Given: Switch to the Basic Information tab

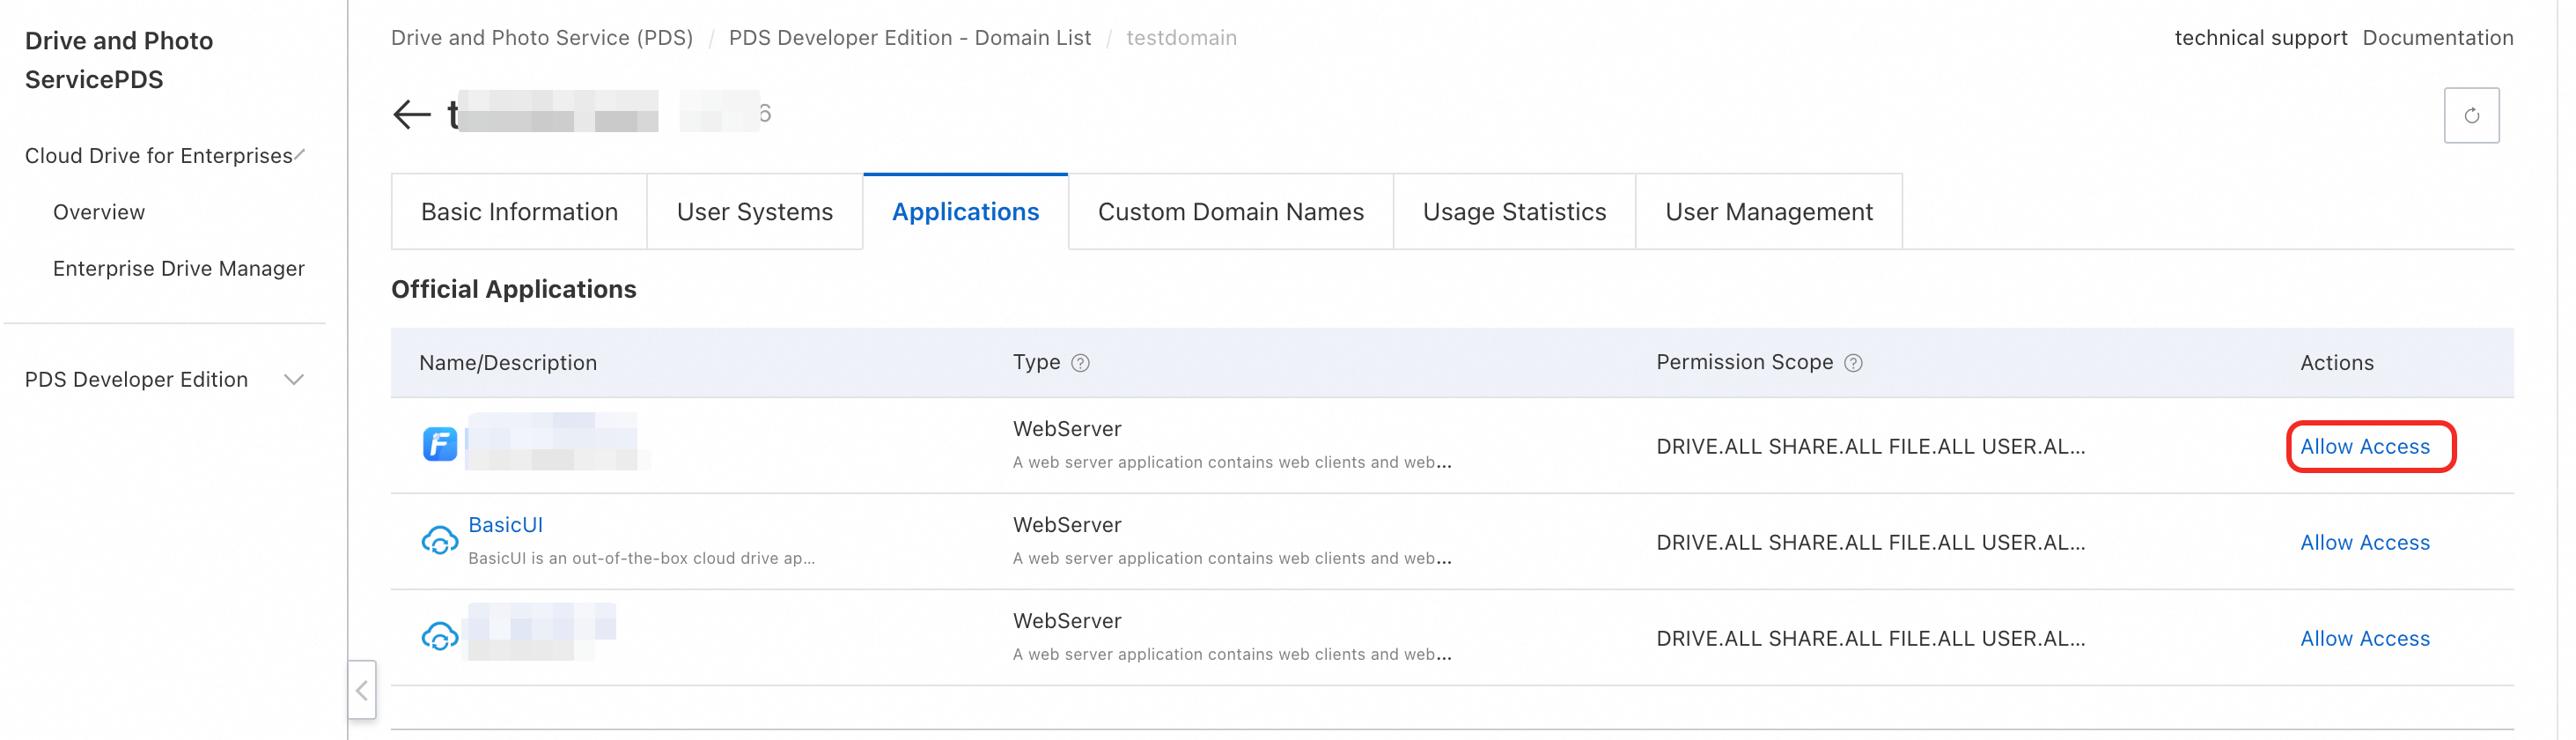Looking at the screenshot, I should (519, 212).
